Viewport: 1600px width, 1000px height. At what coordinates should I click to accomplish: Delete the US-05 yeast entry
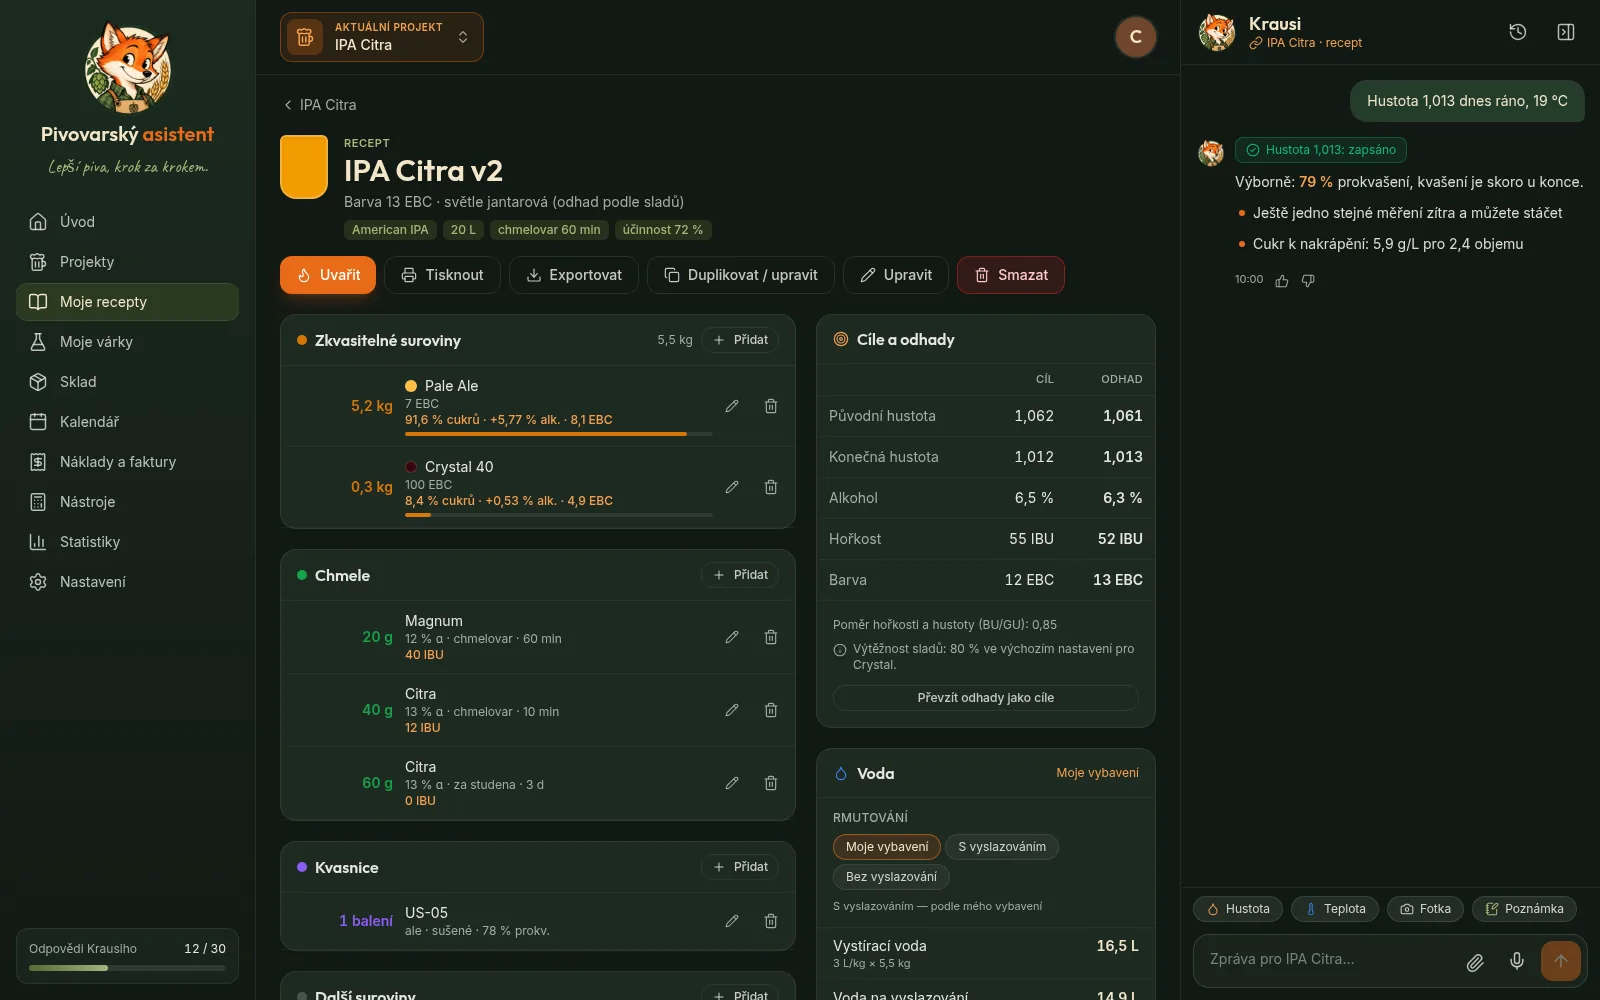click(771, 921)
